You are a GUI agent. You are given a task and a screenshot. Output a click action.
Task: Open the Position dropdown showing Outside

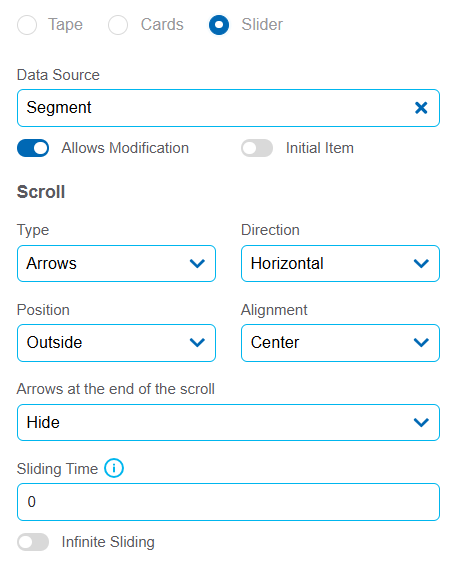(x=116, y=343)
